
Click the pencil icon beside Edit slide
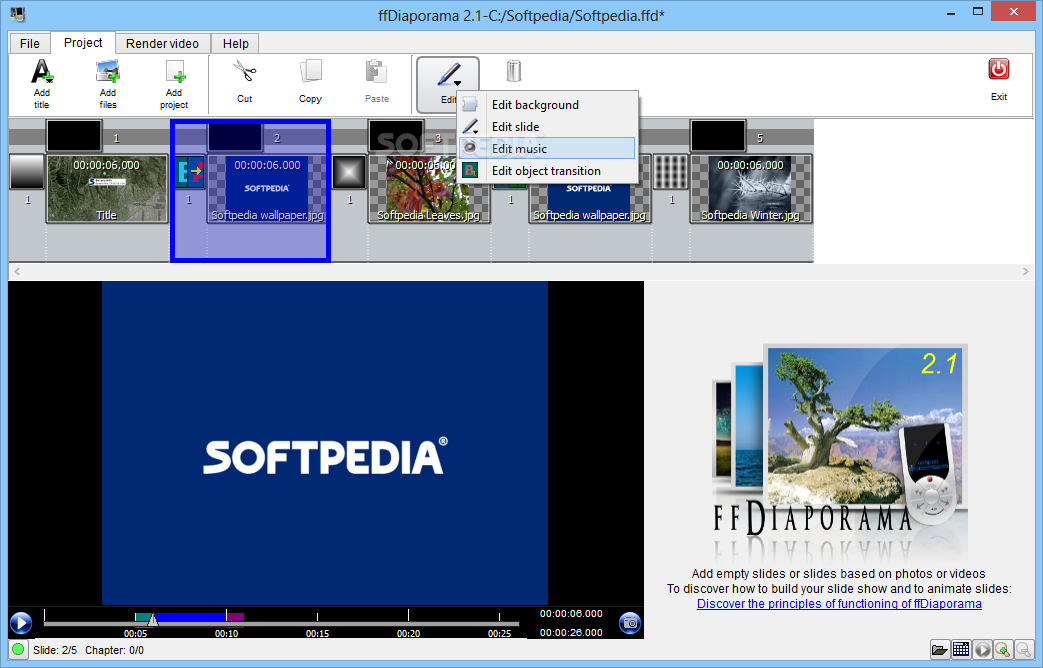coord(470,126)
